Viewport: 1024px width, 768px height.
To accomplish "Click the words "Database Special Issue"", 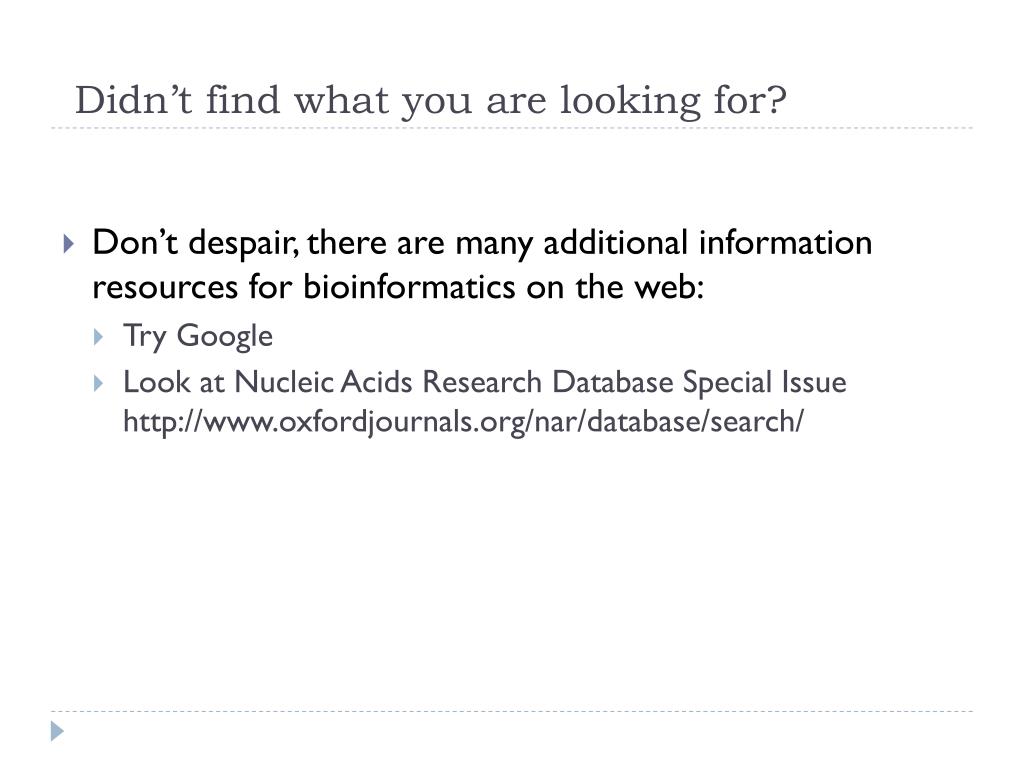I will click(699, 383).
